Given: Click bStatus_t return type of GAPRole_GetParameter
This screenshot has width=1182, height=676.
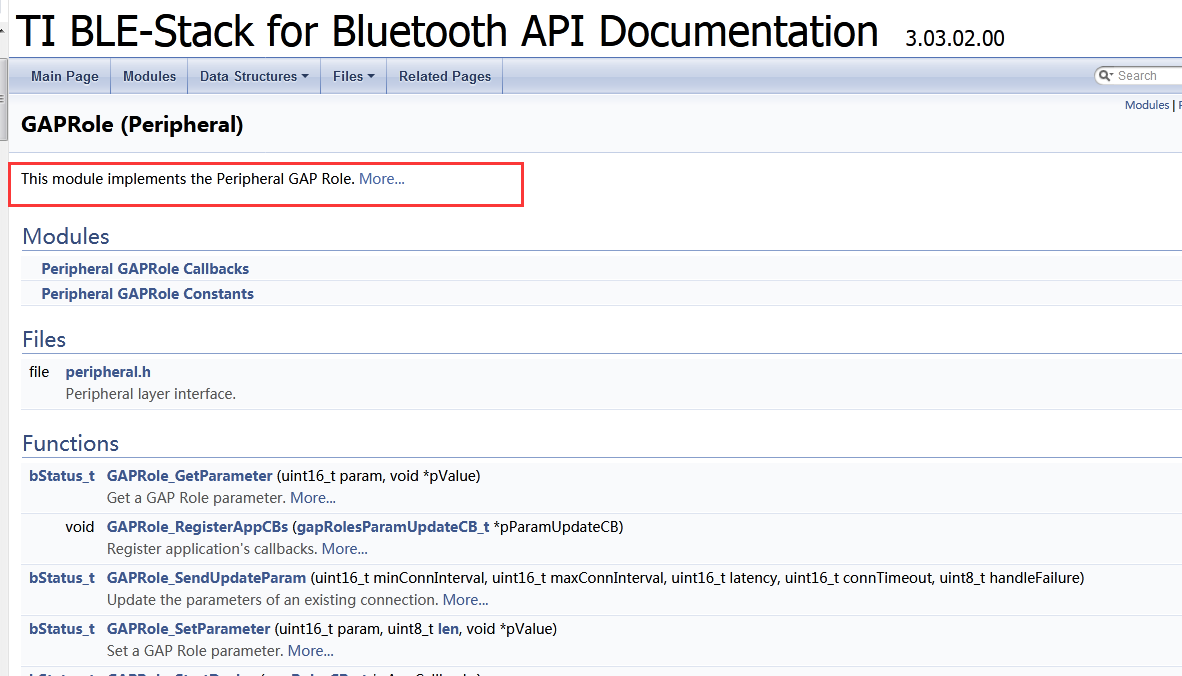Looking at the screenshot, I should tap(61, 476).
